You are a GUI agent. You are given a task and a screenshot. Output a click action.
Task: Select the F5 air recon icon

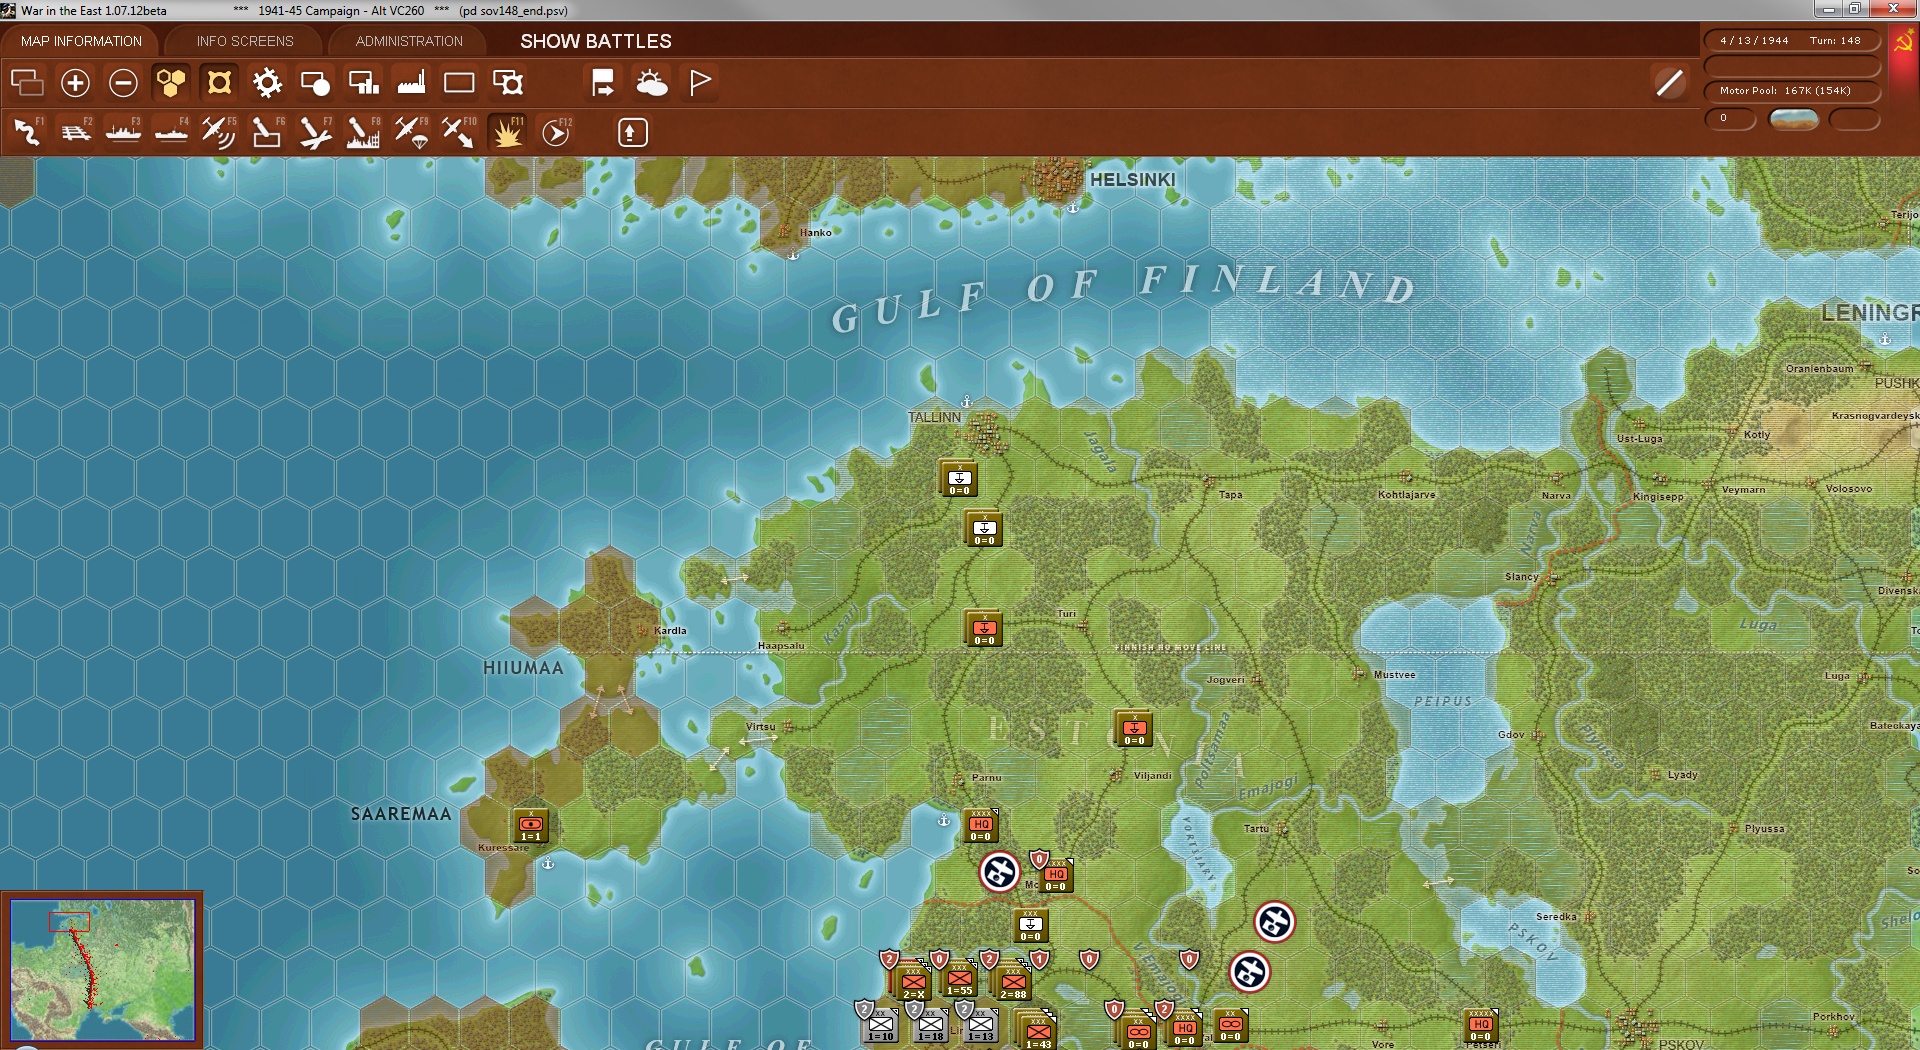[219, 132]
